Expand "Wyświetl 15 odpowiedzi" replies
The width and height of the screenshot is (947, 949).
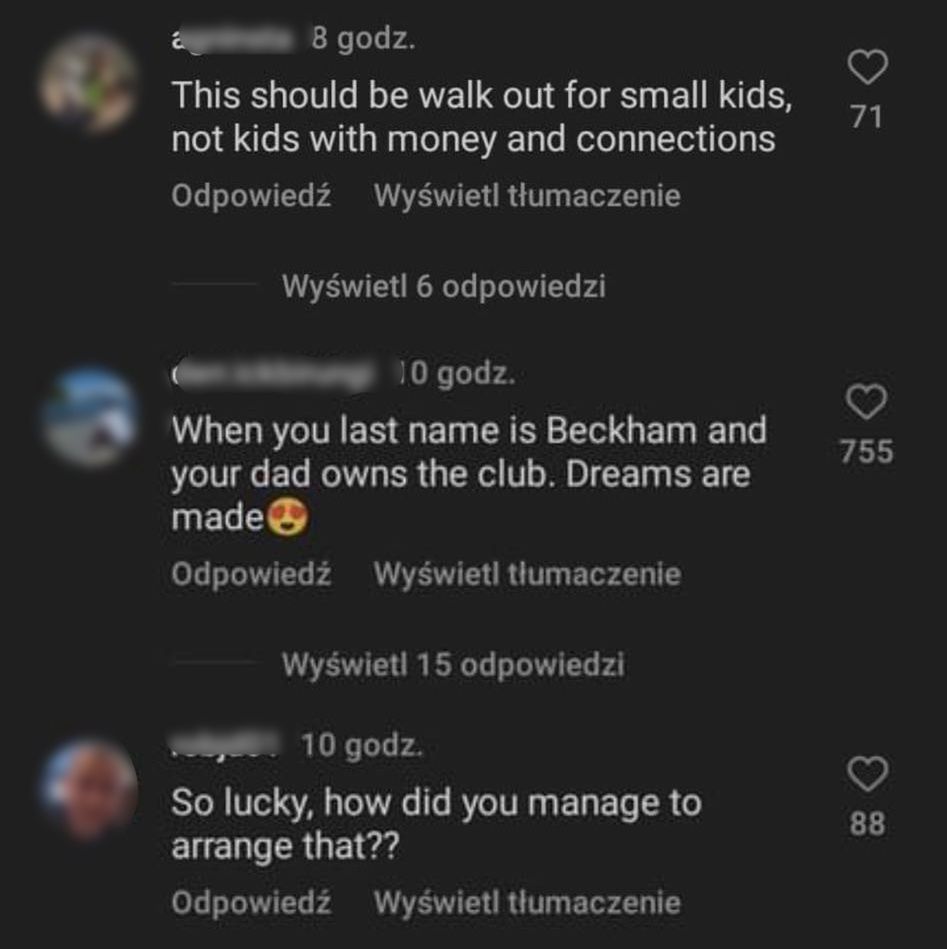pyautogui.click(x=453, y=665)
